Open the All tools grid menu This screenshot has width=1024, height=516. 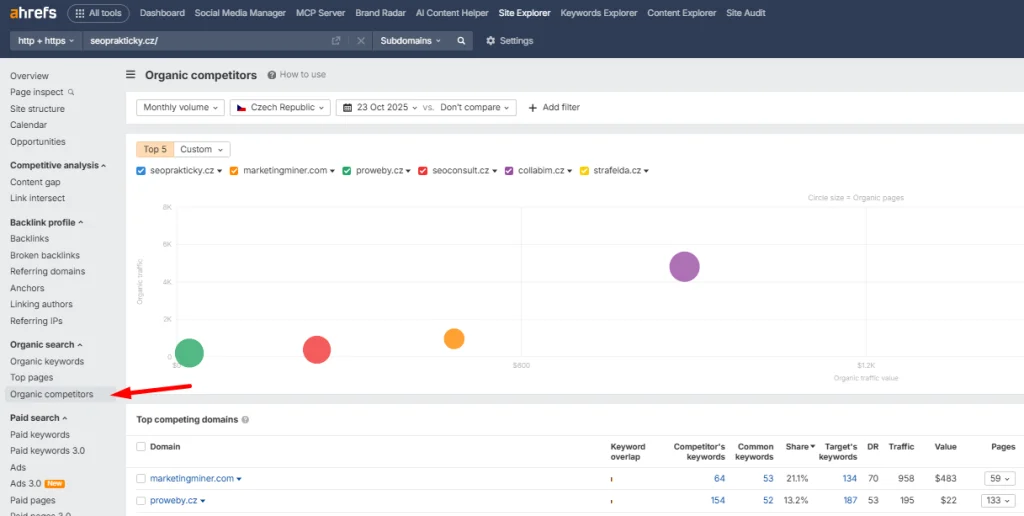pyautogui.click(x=98, y=13)
